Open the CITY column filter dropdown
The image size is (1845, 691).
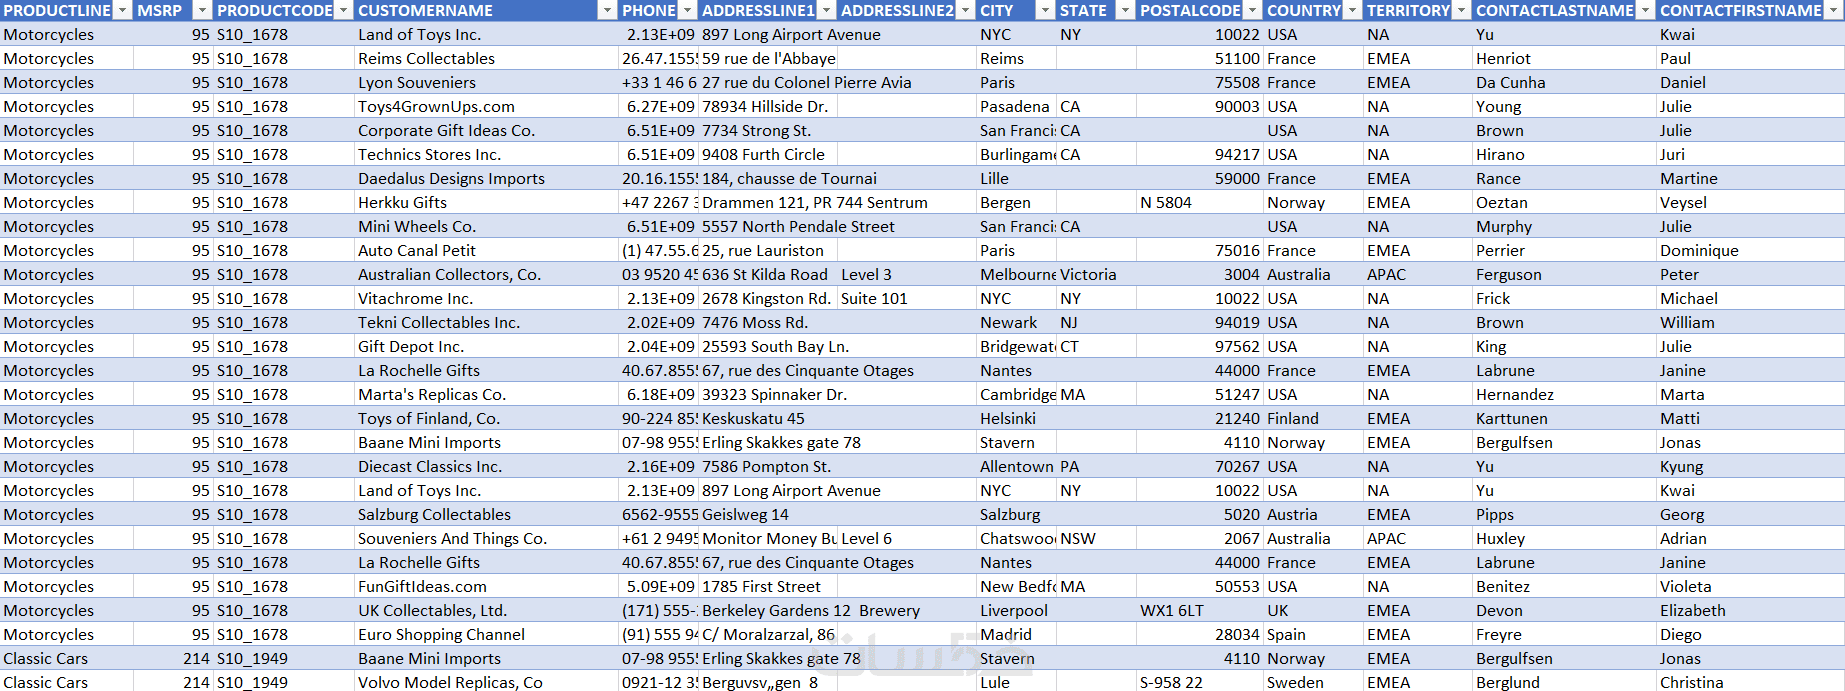coord(1045,10)
